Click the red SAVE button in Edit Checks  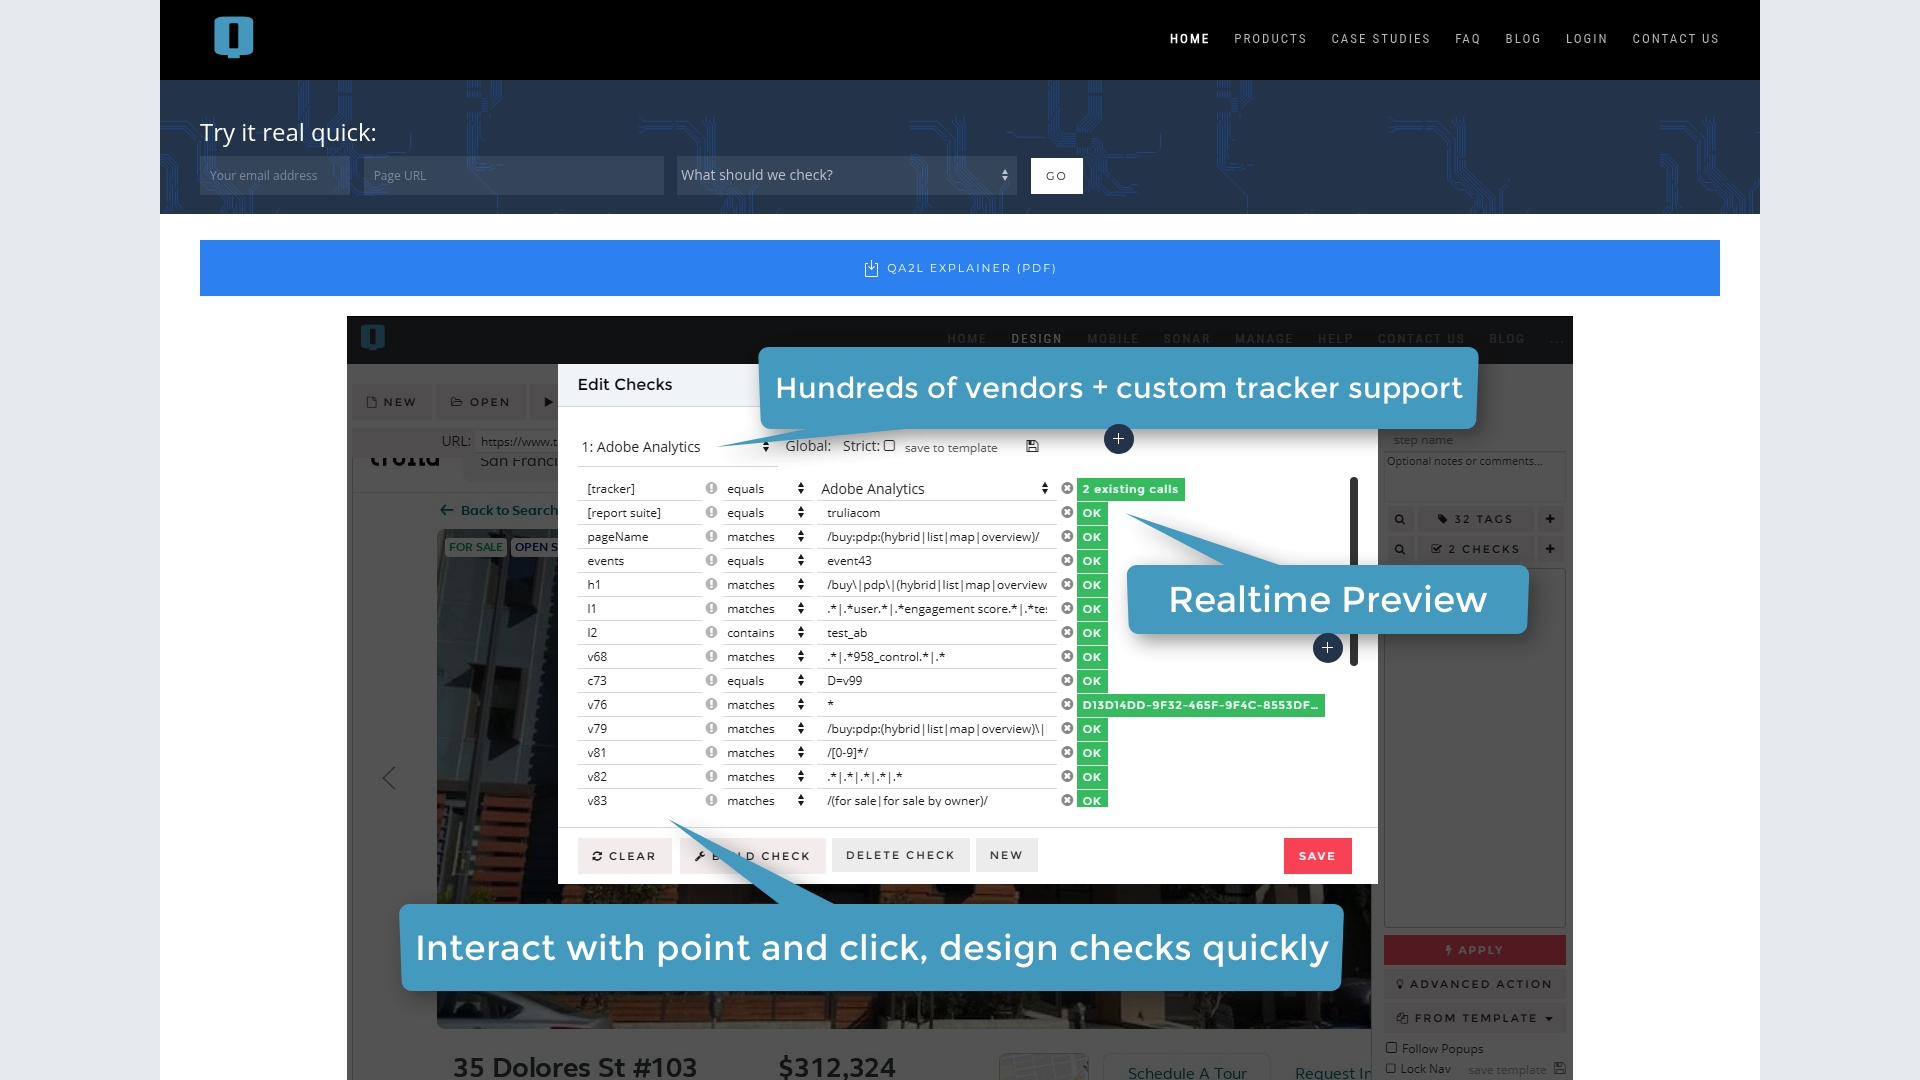coord(1317,856)
